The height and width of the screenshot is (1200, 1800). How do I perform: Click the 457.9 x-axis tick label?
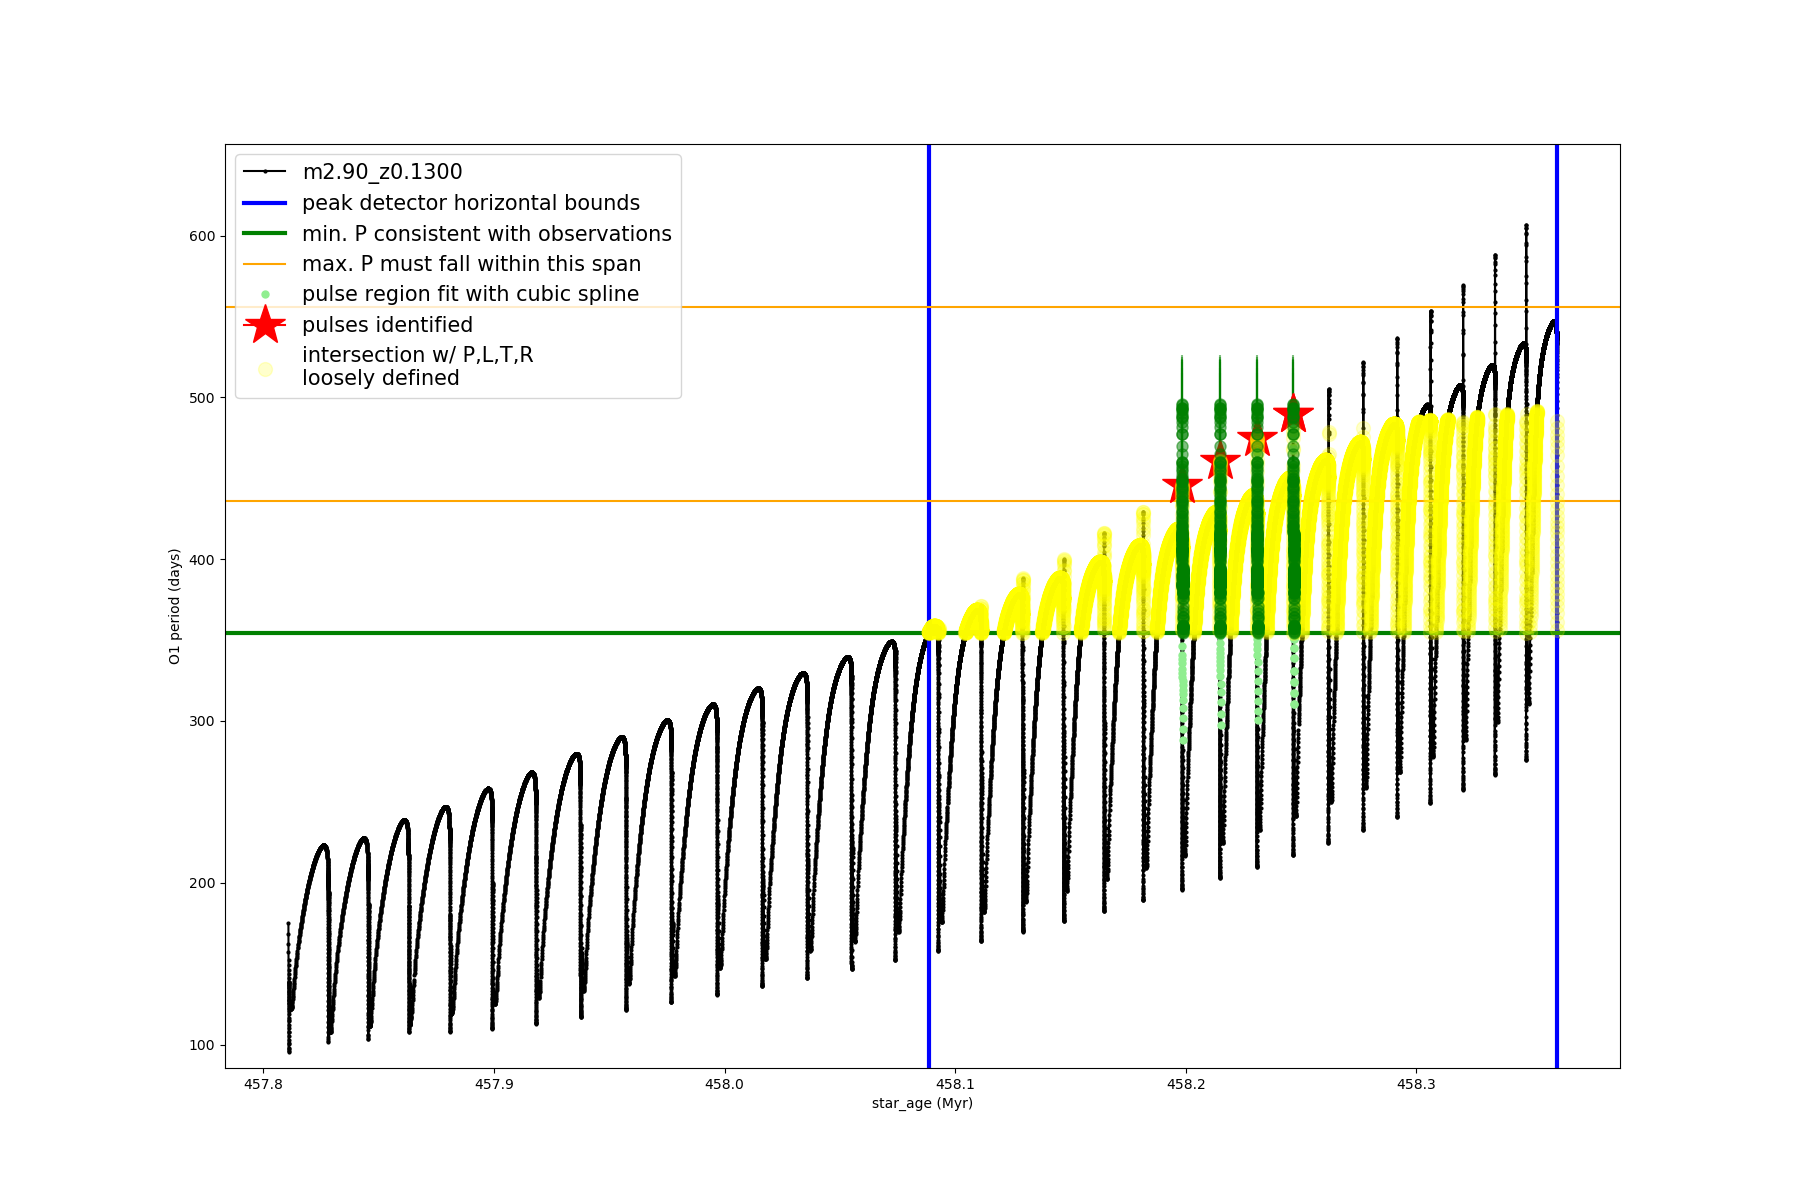[493, 1084]
